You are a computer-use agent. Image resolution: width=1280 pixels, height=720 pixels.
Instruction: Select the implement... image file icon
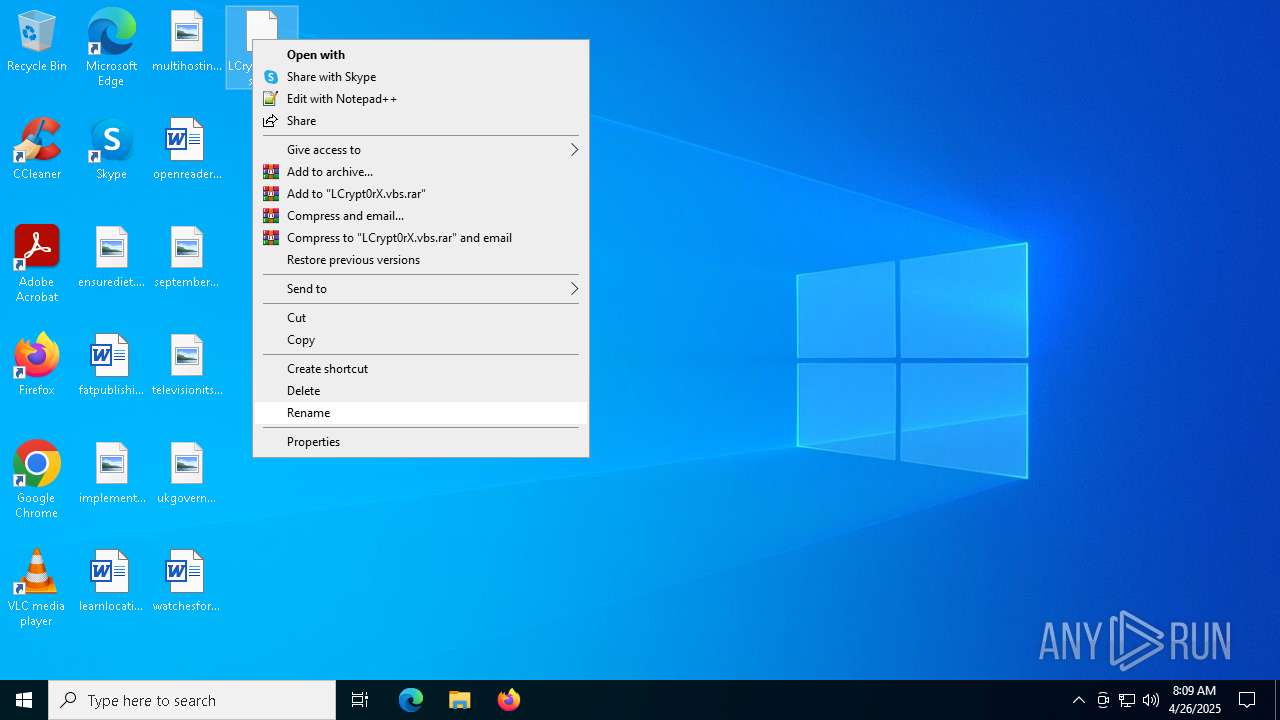(112, 474)
